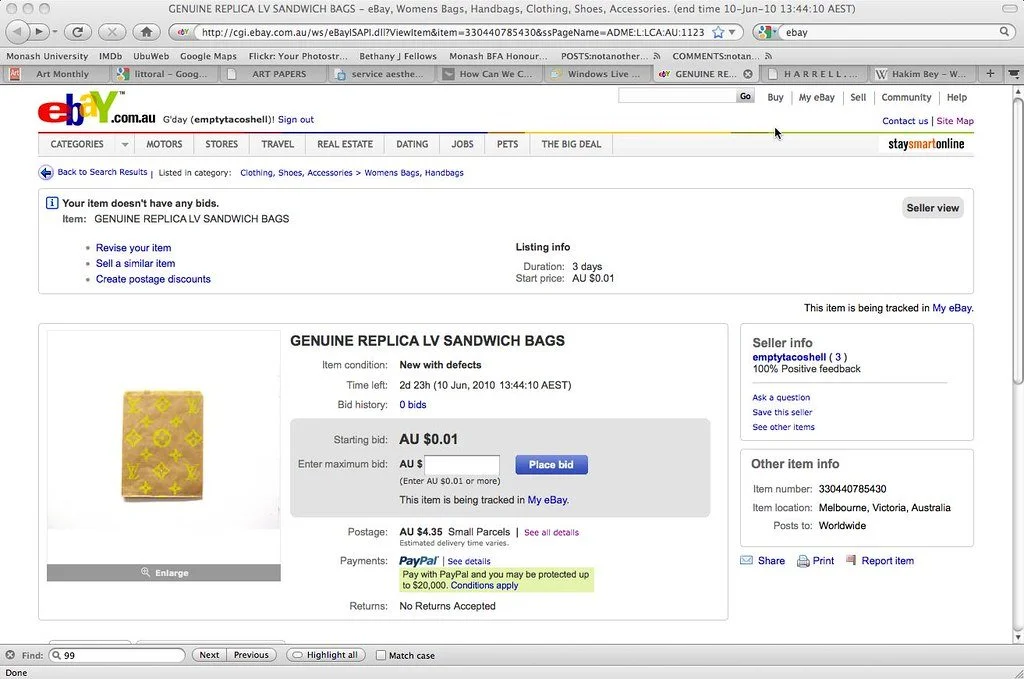Image resolution: width=1024 pixels, height=679 pixels.
Task: Click the Place bid button
Action: pos(551,465)
